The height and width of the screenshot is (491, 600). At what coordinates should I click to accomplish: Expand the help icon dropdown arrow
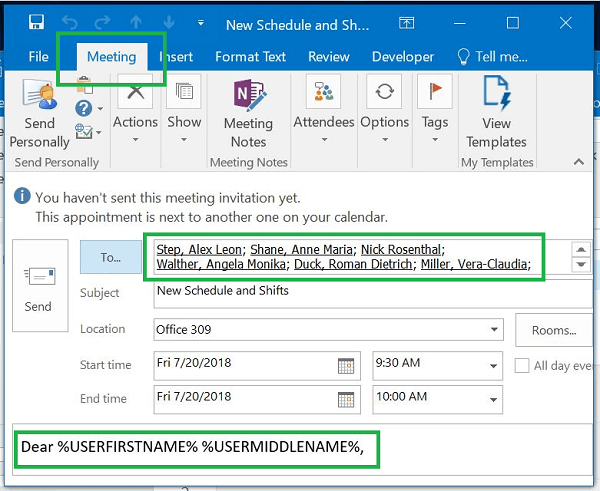tap(100, 109)
